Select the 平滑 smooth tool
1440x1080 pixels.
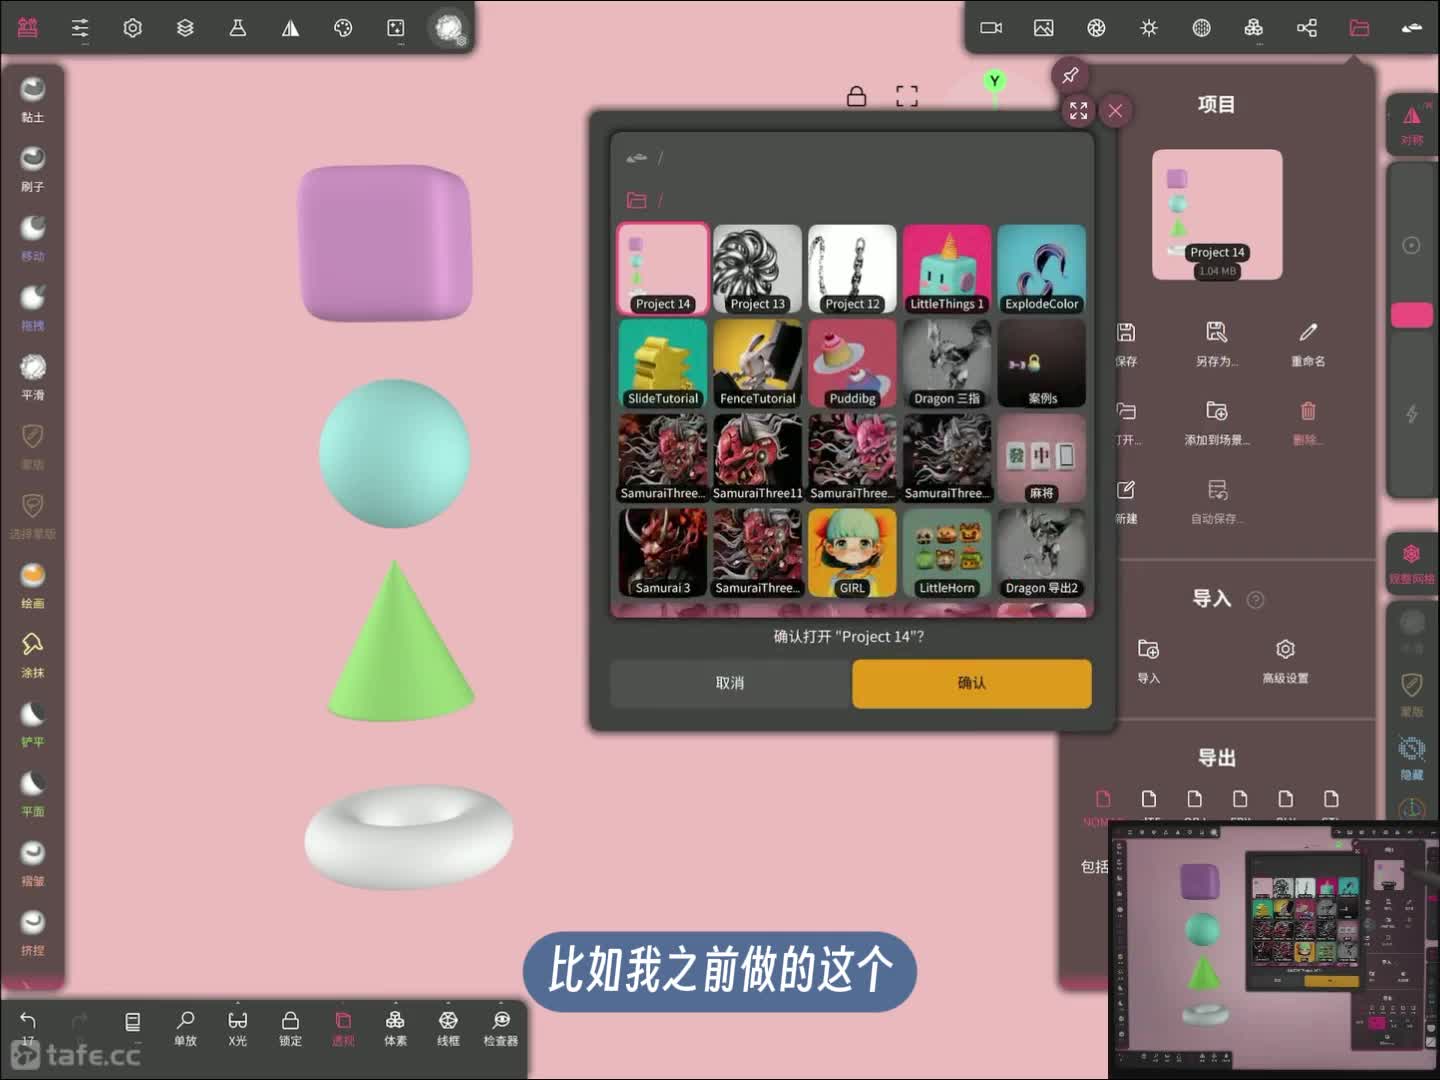33,376
